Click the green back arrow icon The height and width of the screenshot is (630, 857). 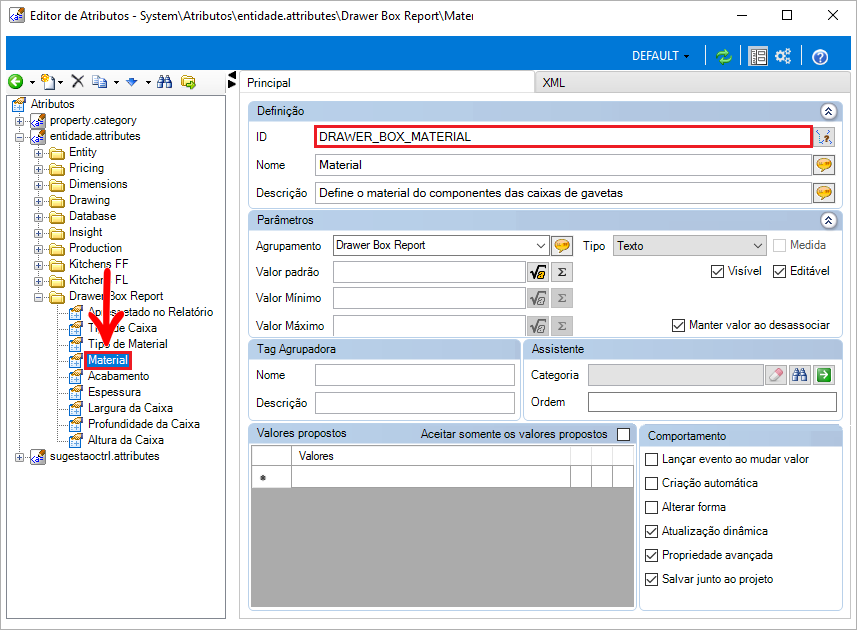point(16,82)
